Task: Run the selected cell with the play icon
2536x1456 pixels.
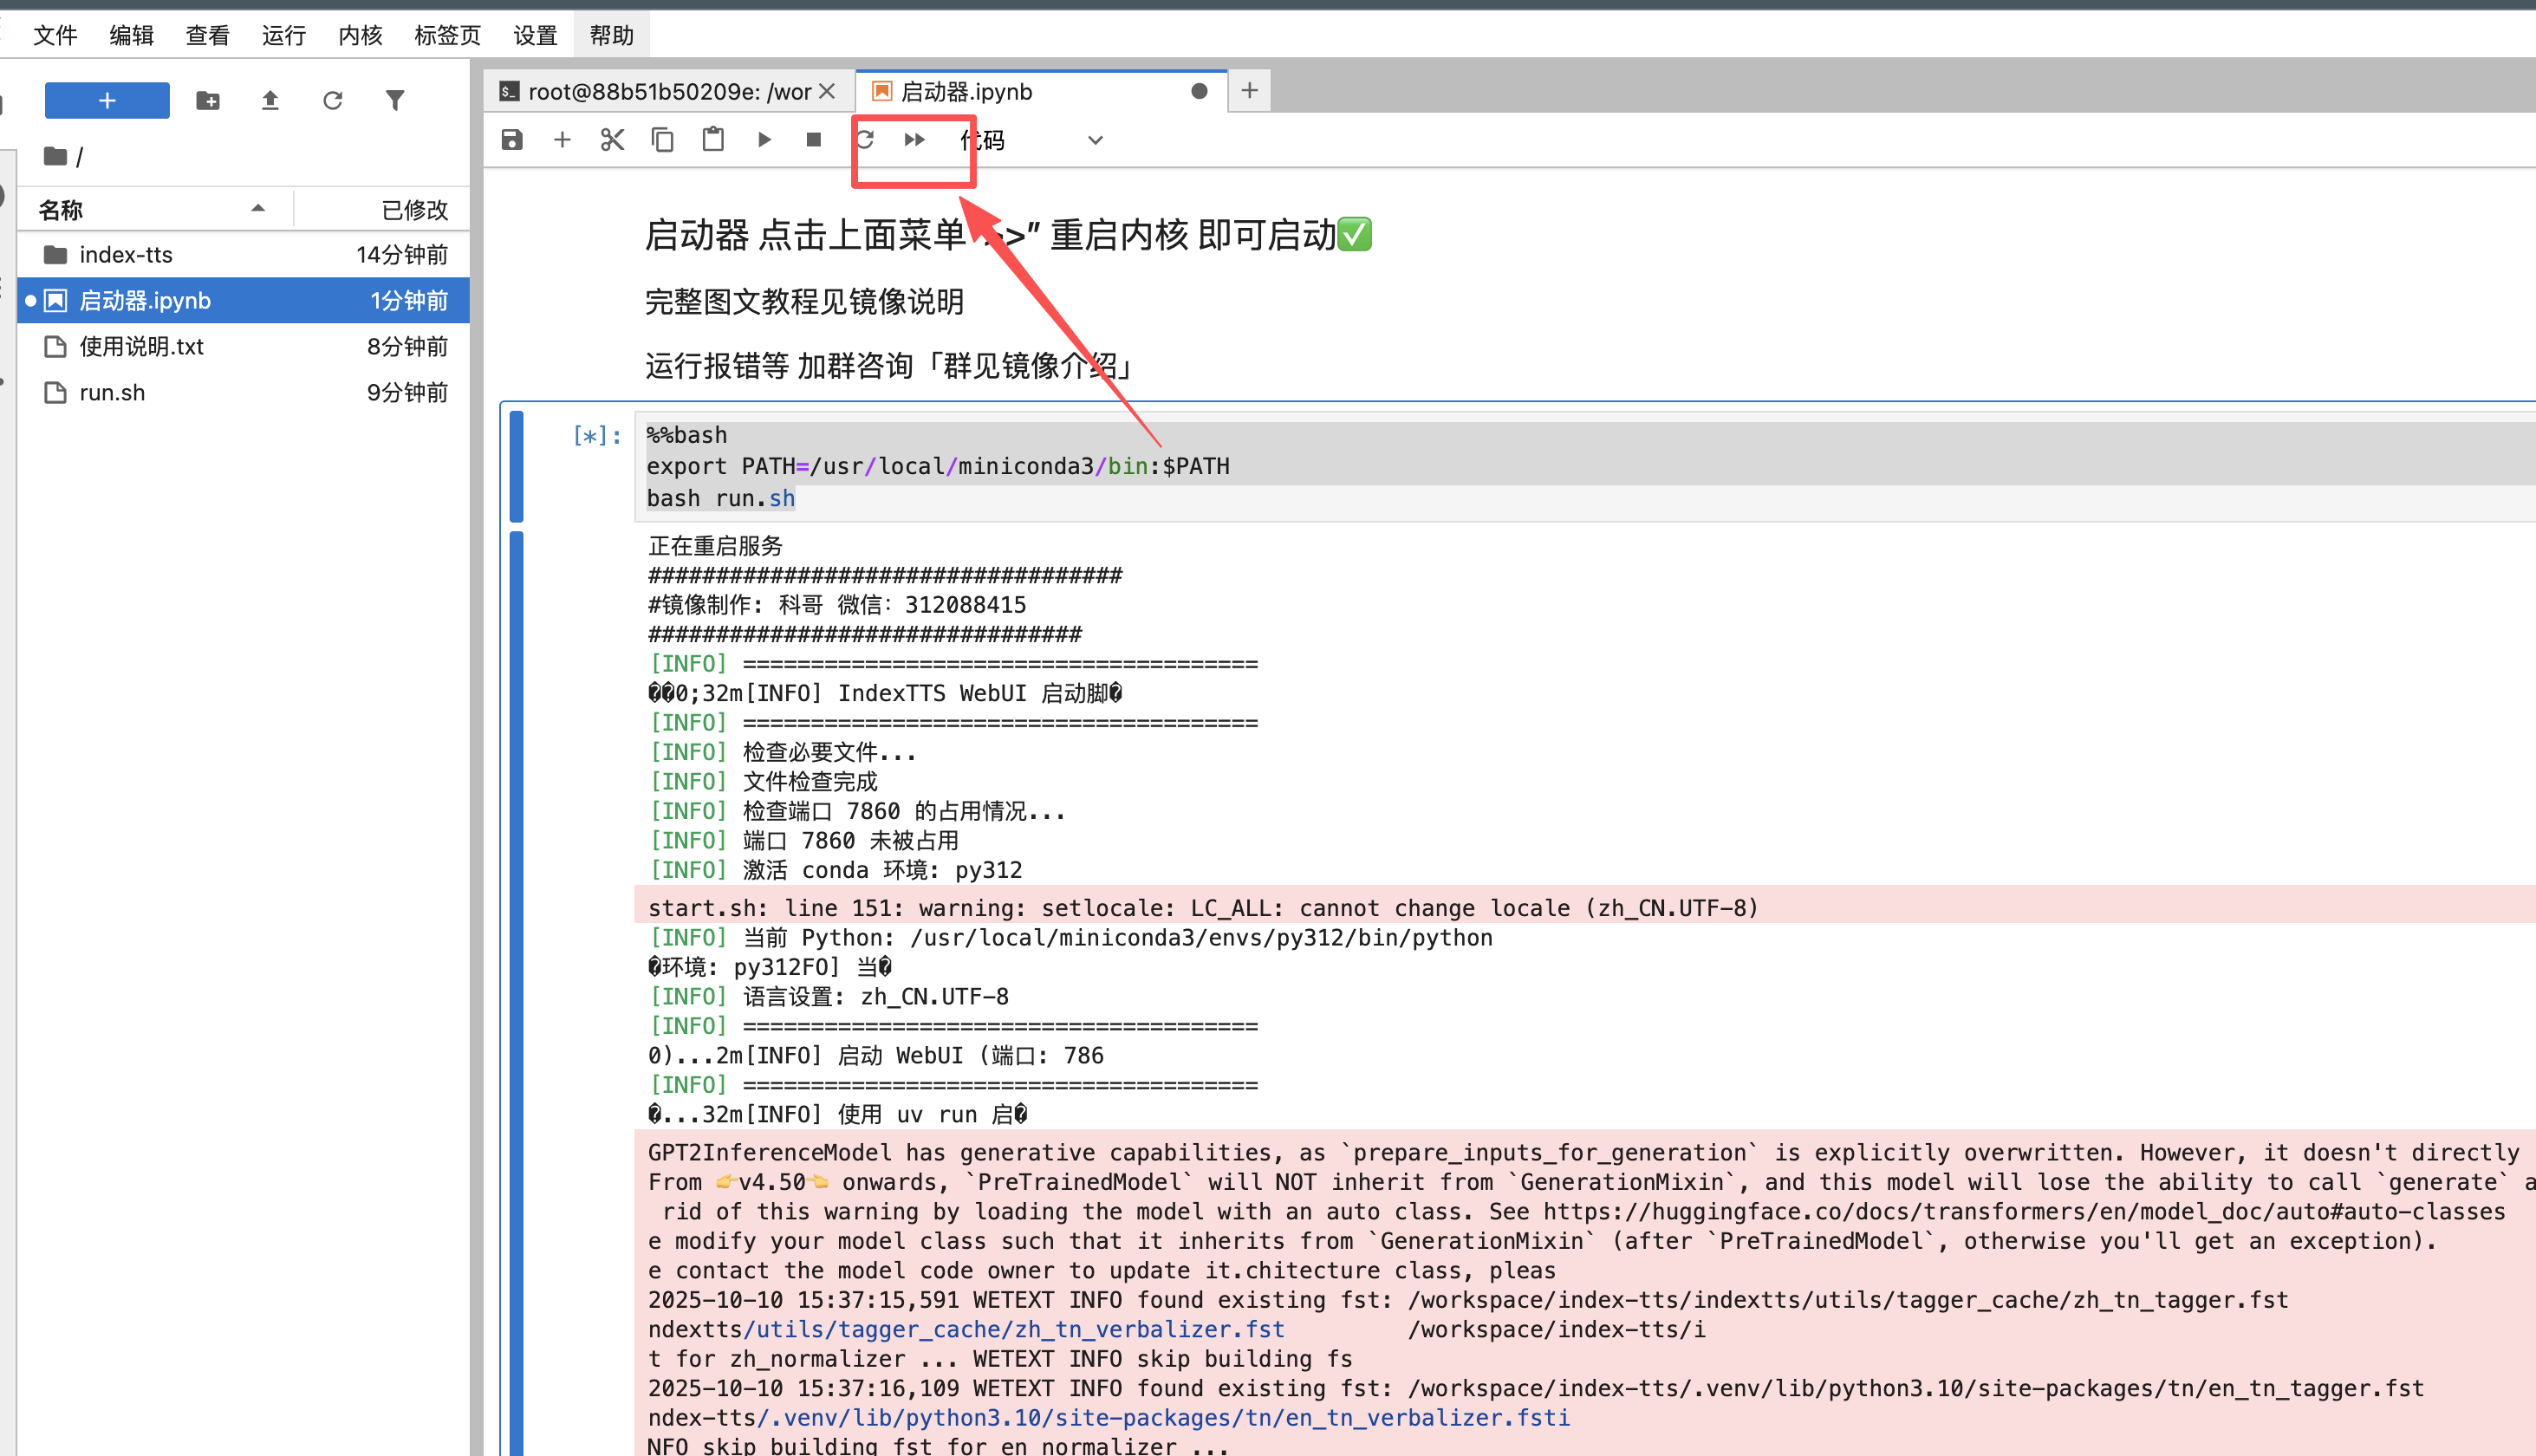Action: 764,140
